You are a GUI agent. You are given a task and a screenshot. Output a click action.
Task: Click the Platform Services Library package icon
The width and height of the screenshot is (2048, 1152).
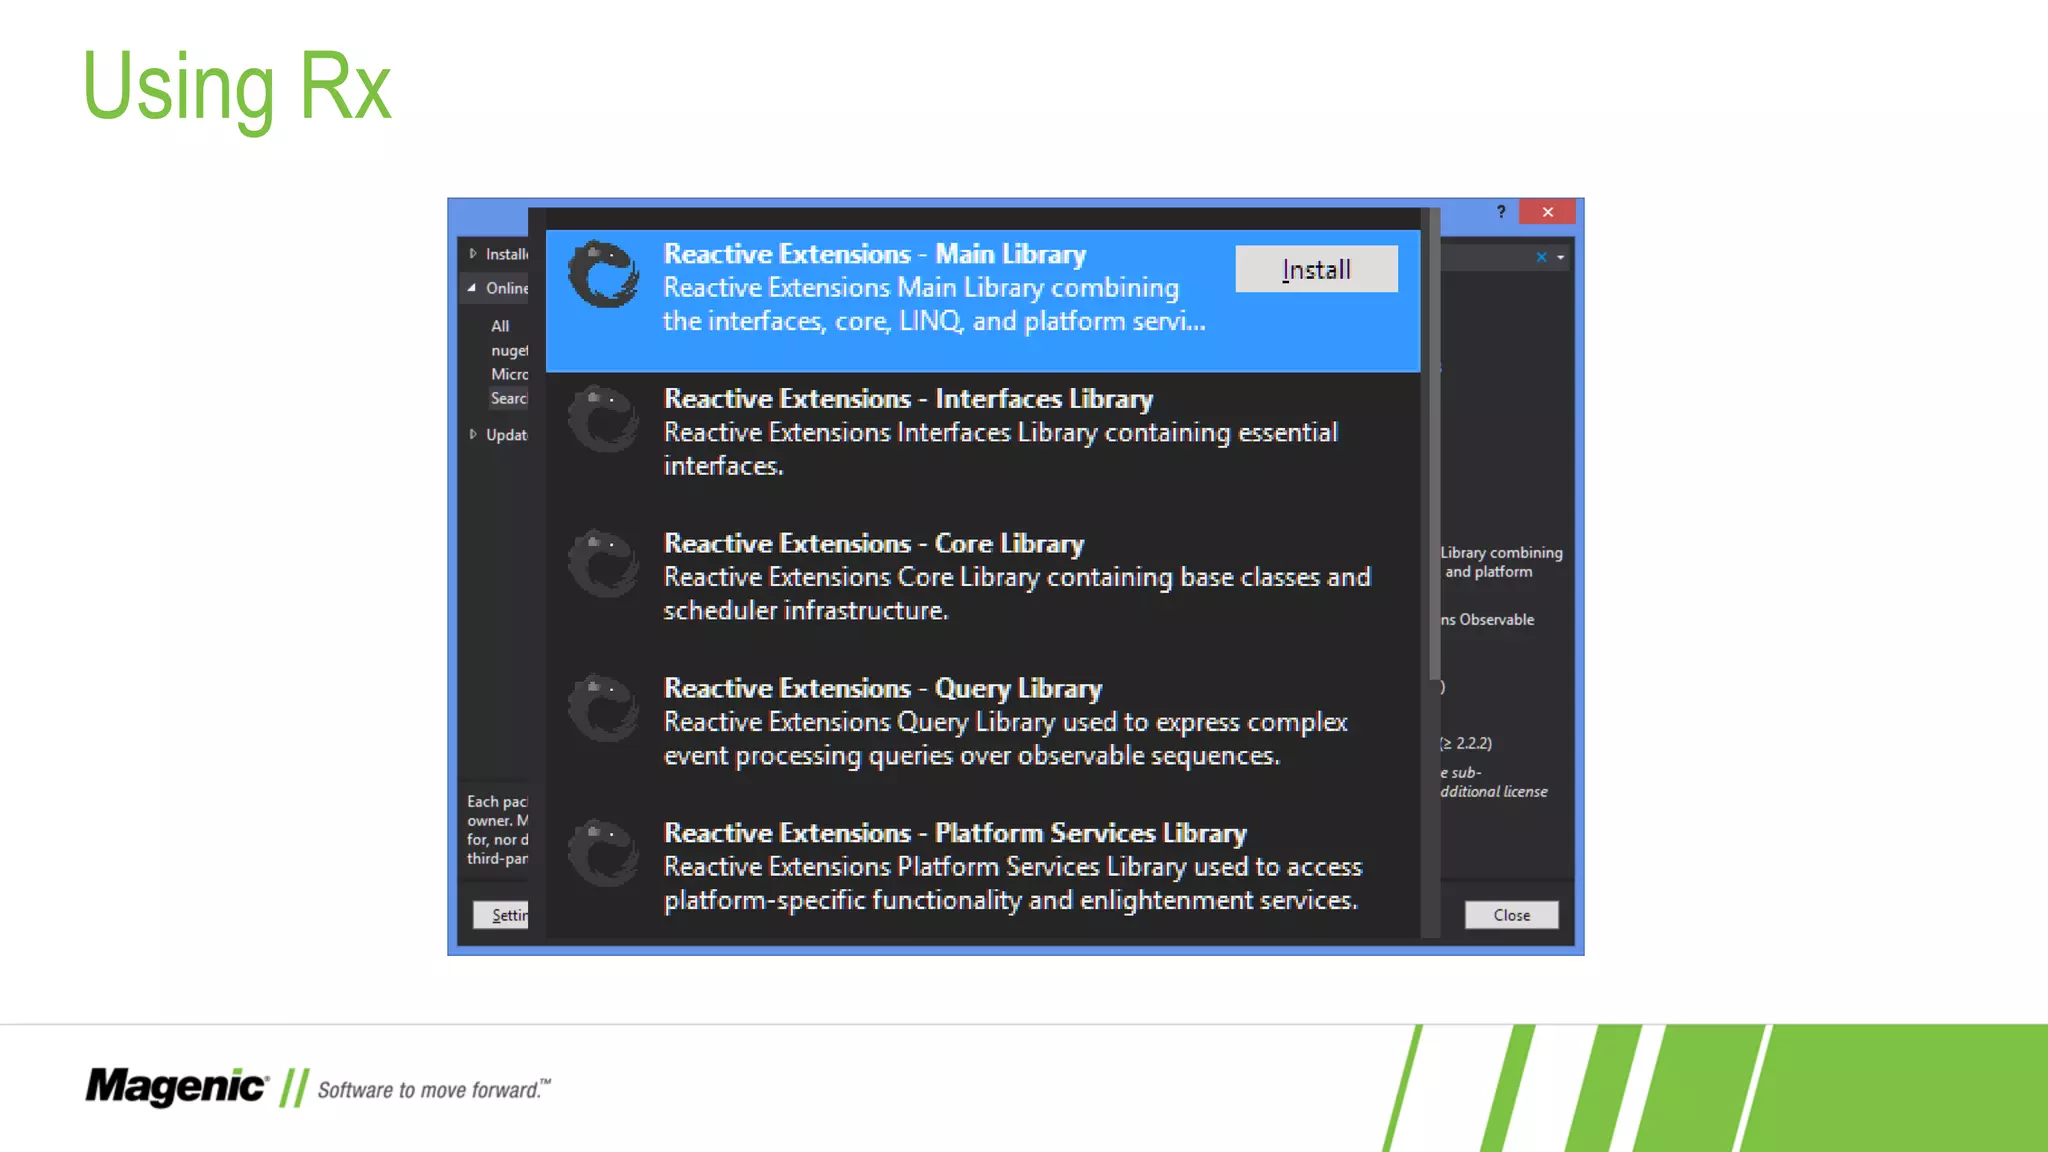pos(604,854)
